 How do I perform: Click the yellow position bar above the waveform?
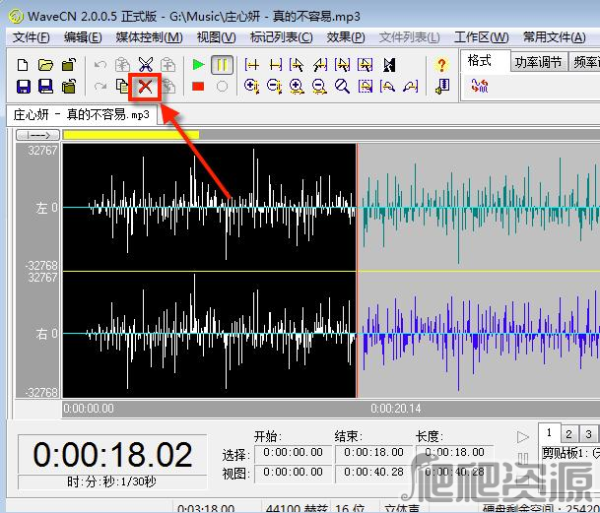pyautogui.click(x=130, y=134)
